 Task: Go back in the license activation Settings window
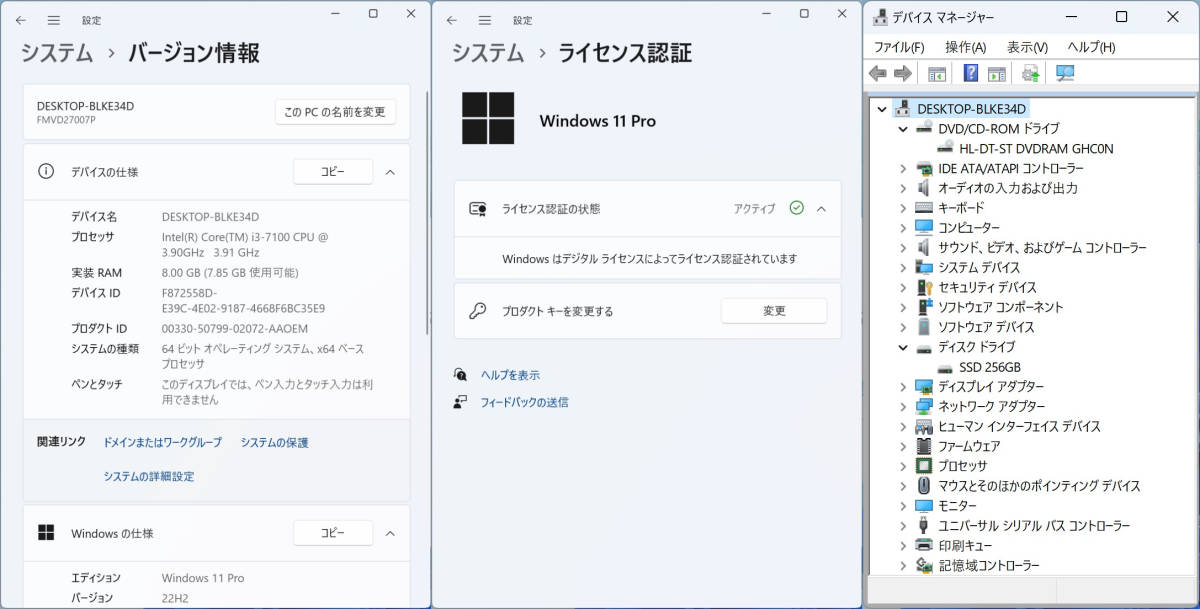pos(452,20)
